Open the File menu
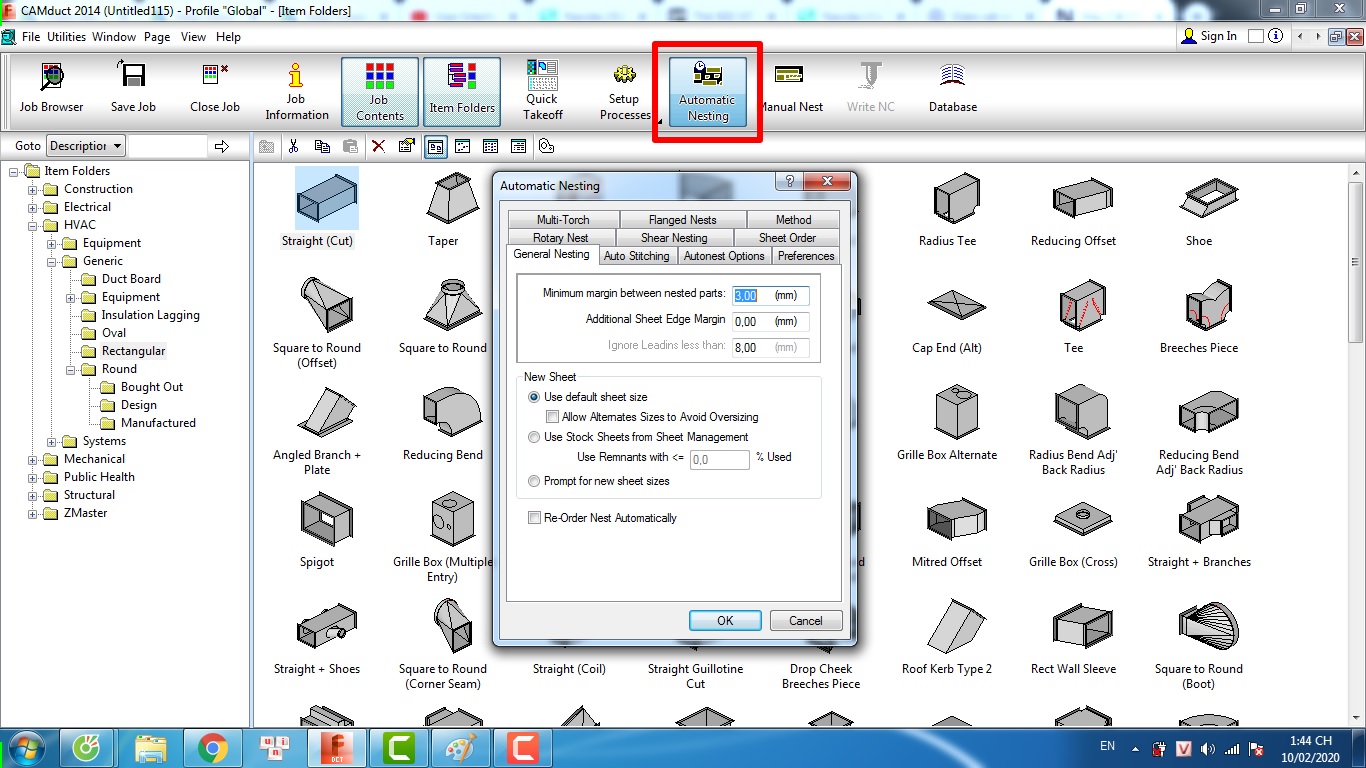Viewport: 1366px width, 768px height. click(31, 37)
